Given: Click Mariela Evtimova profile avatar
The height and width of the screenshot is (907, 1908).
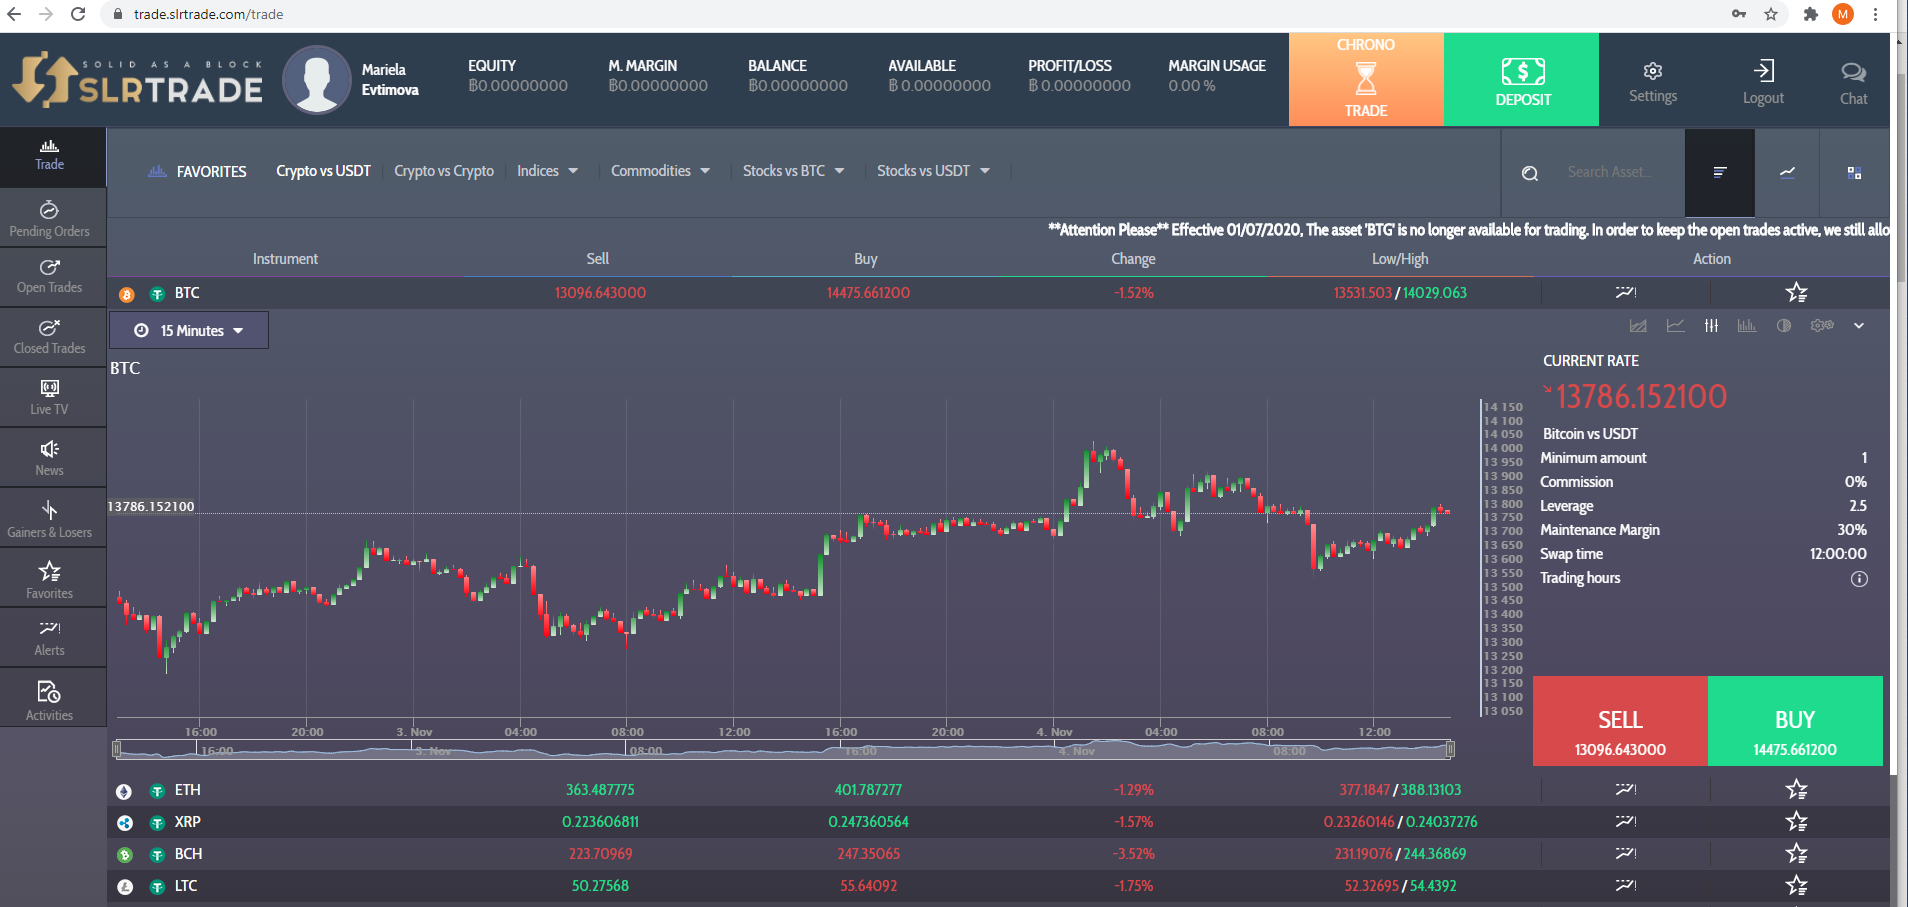Looking at the screenshot, I should (x=317, y=80).
